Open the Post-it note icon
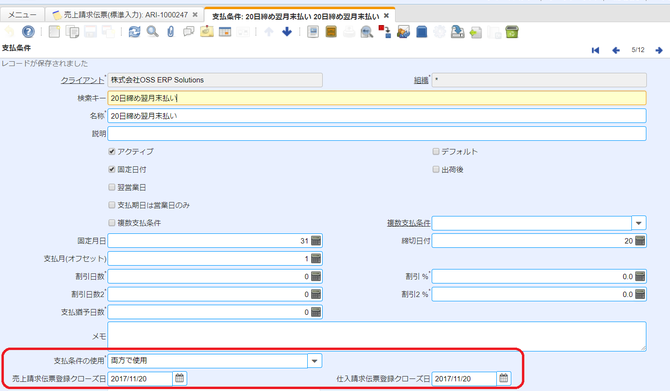 click(x=207, y=32)
